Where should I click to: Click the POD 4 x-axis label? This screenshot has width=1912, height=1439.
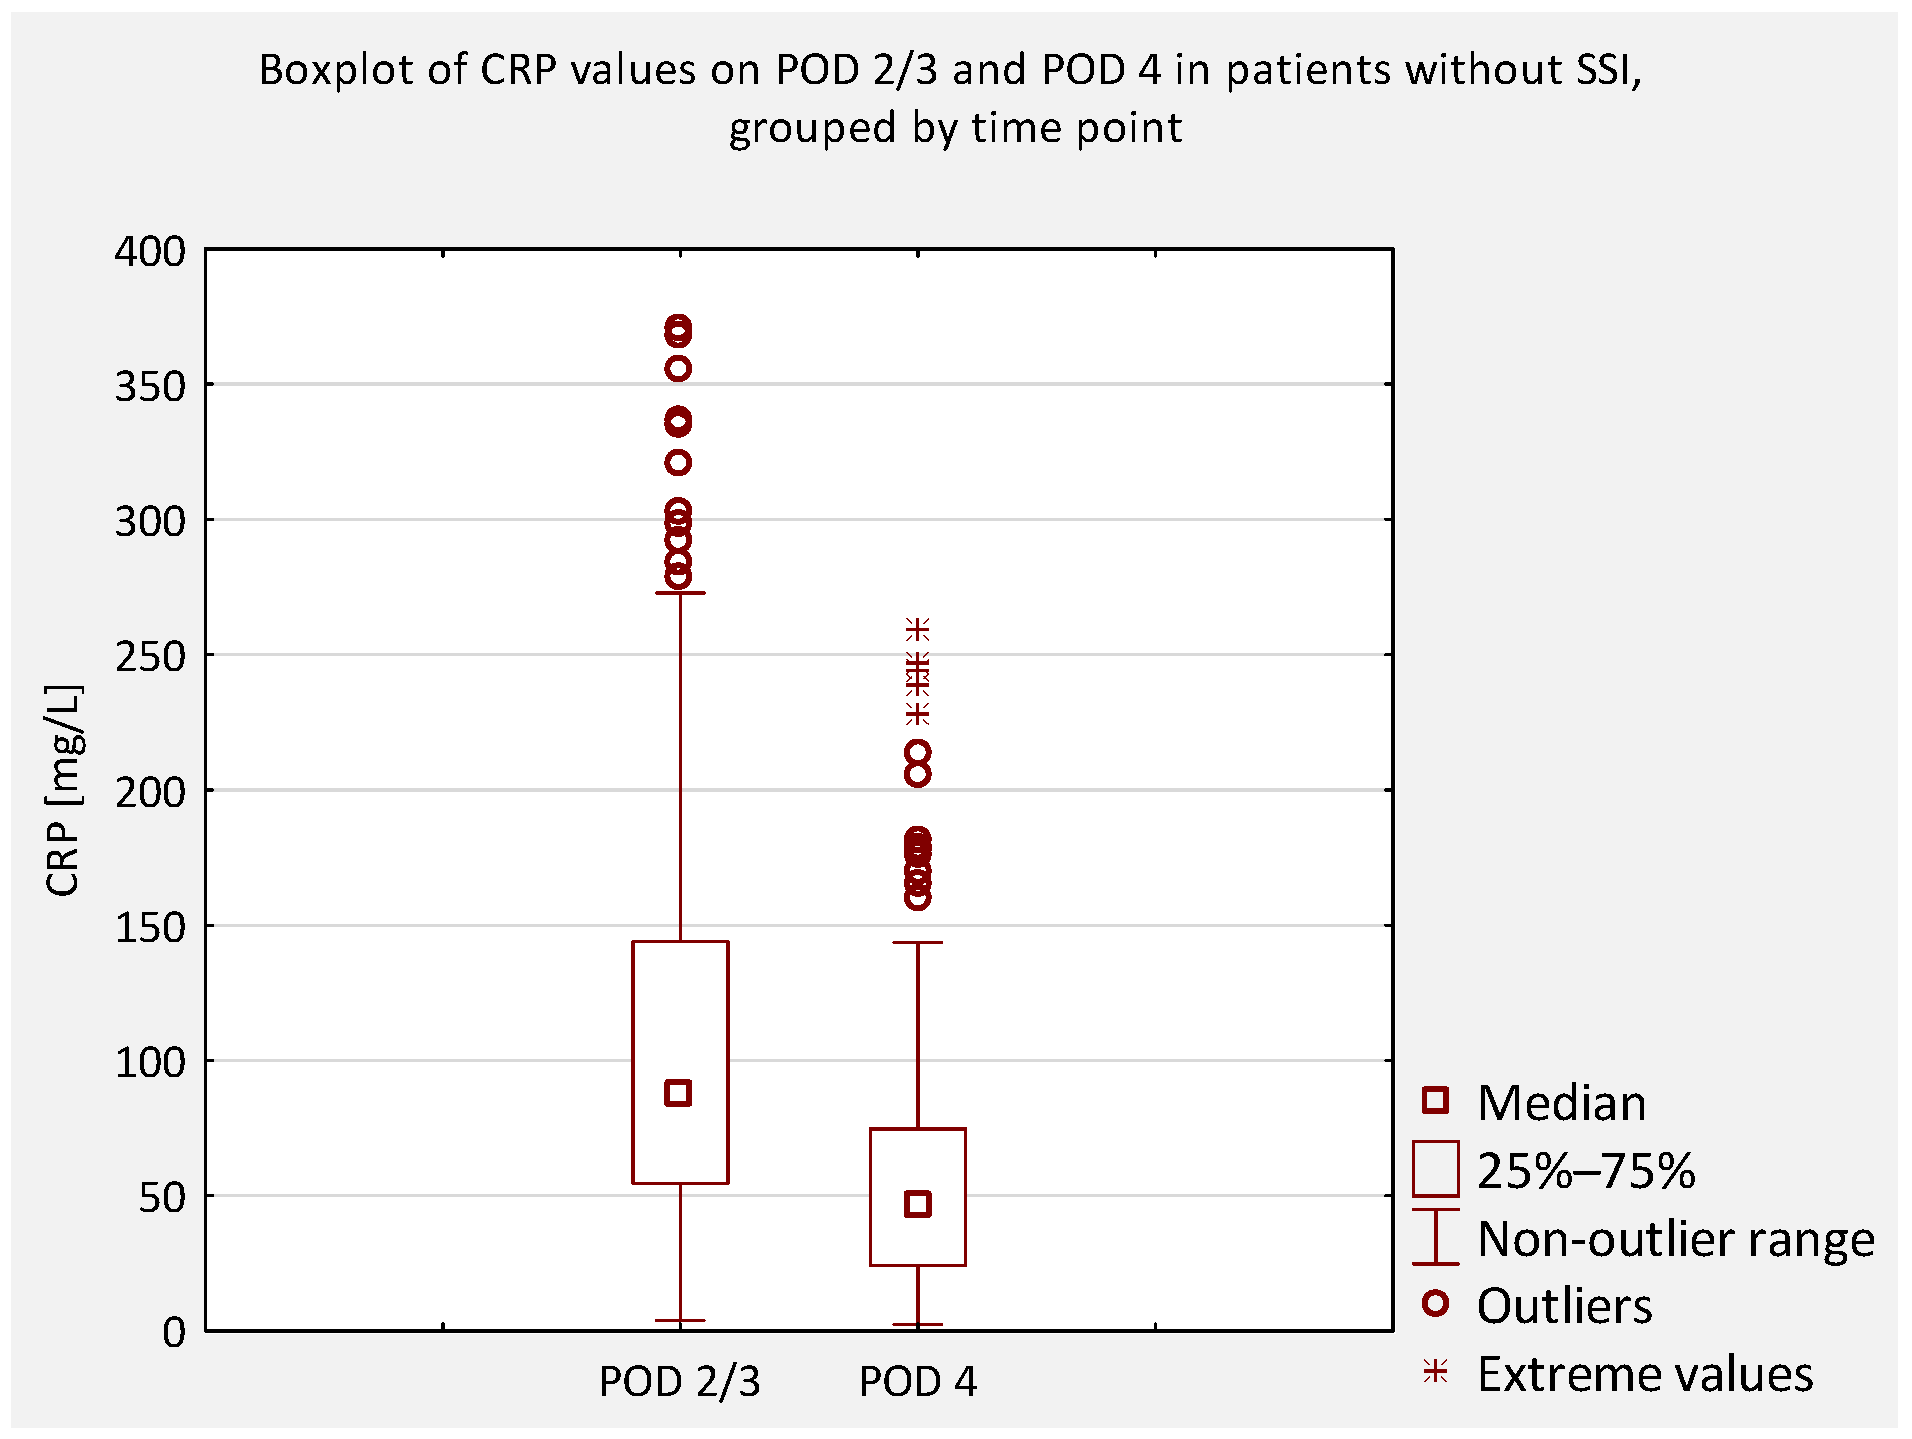pos(917,1381)
